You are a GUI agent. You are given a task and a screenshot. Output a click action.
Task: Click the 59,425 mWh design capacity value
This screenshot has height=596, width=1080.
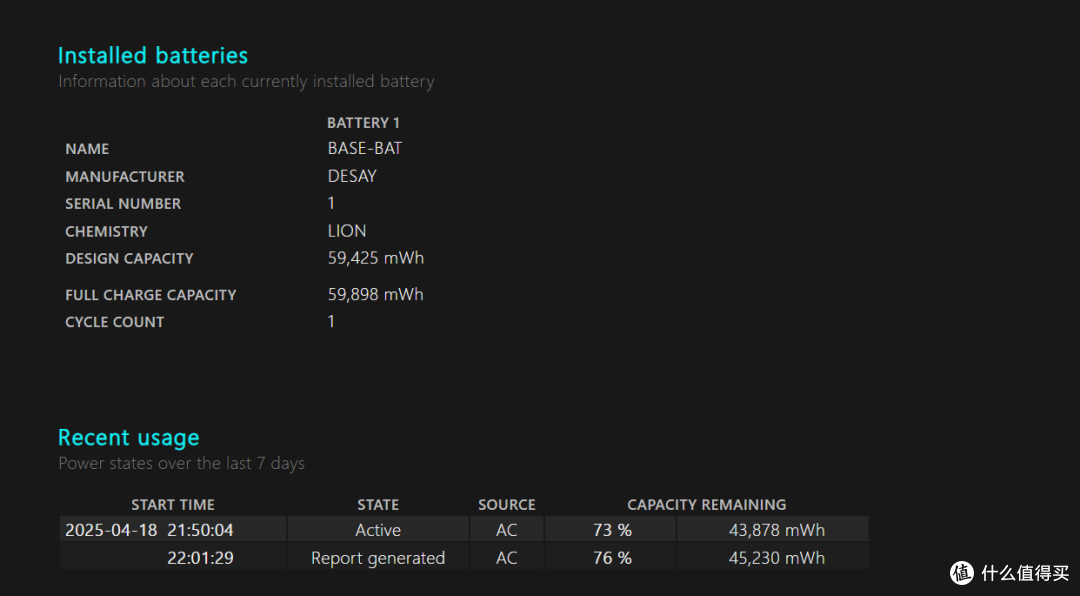pos(375,258)
